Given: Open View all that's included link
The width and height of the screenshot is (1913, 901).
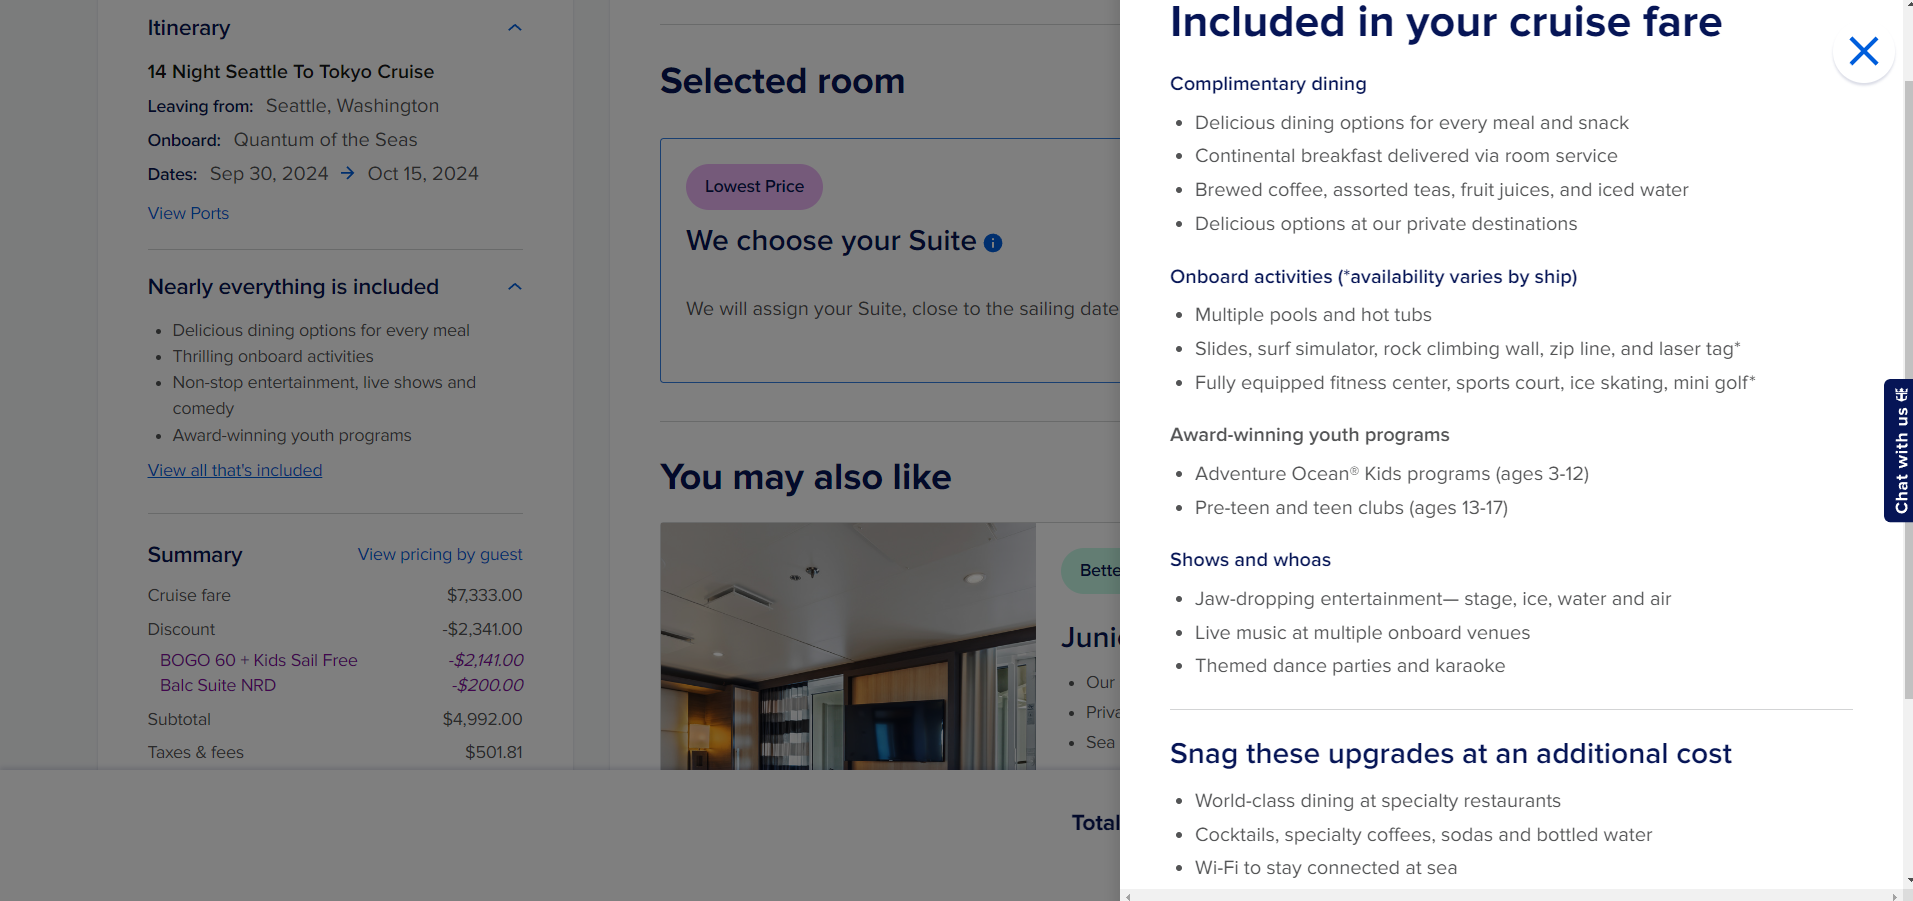Looking at the screenshot, I should click(x=235, y=470).
